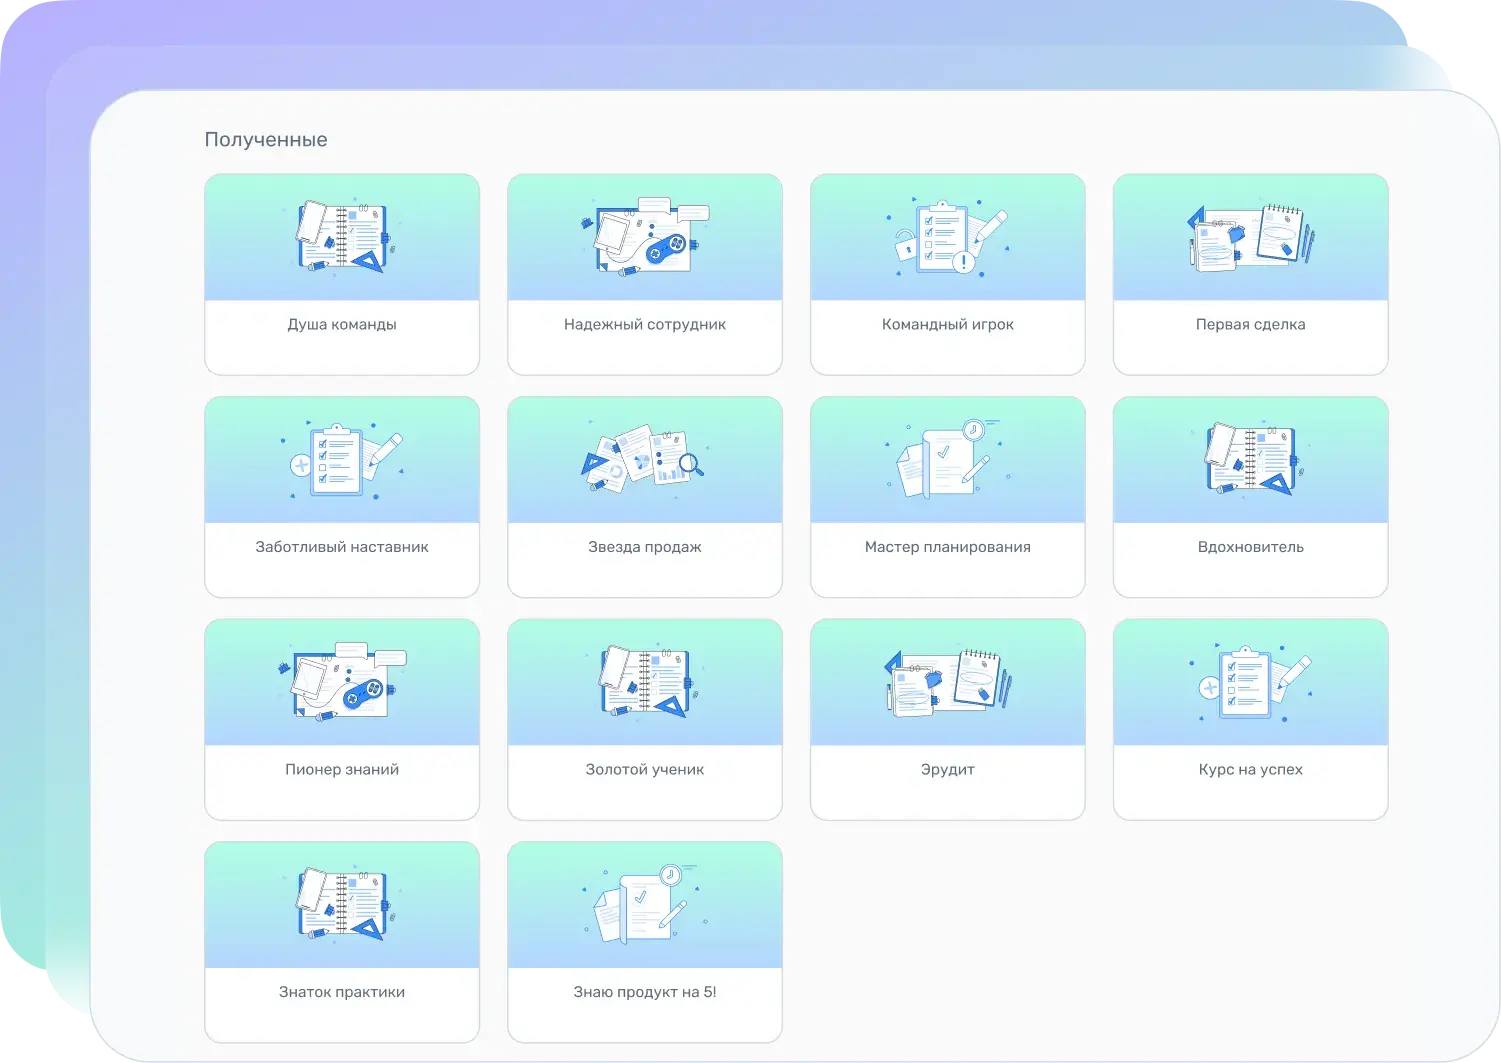
Task: Open the Знаток практики badge illustration
Action: (342, 905)
